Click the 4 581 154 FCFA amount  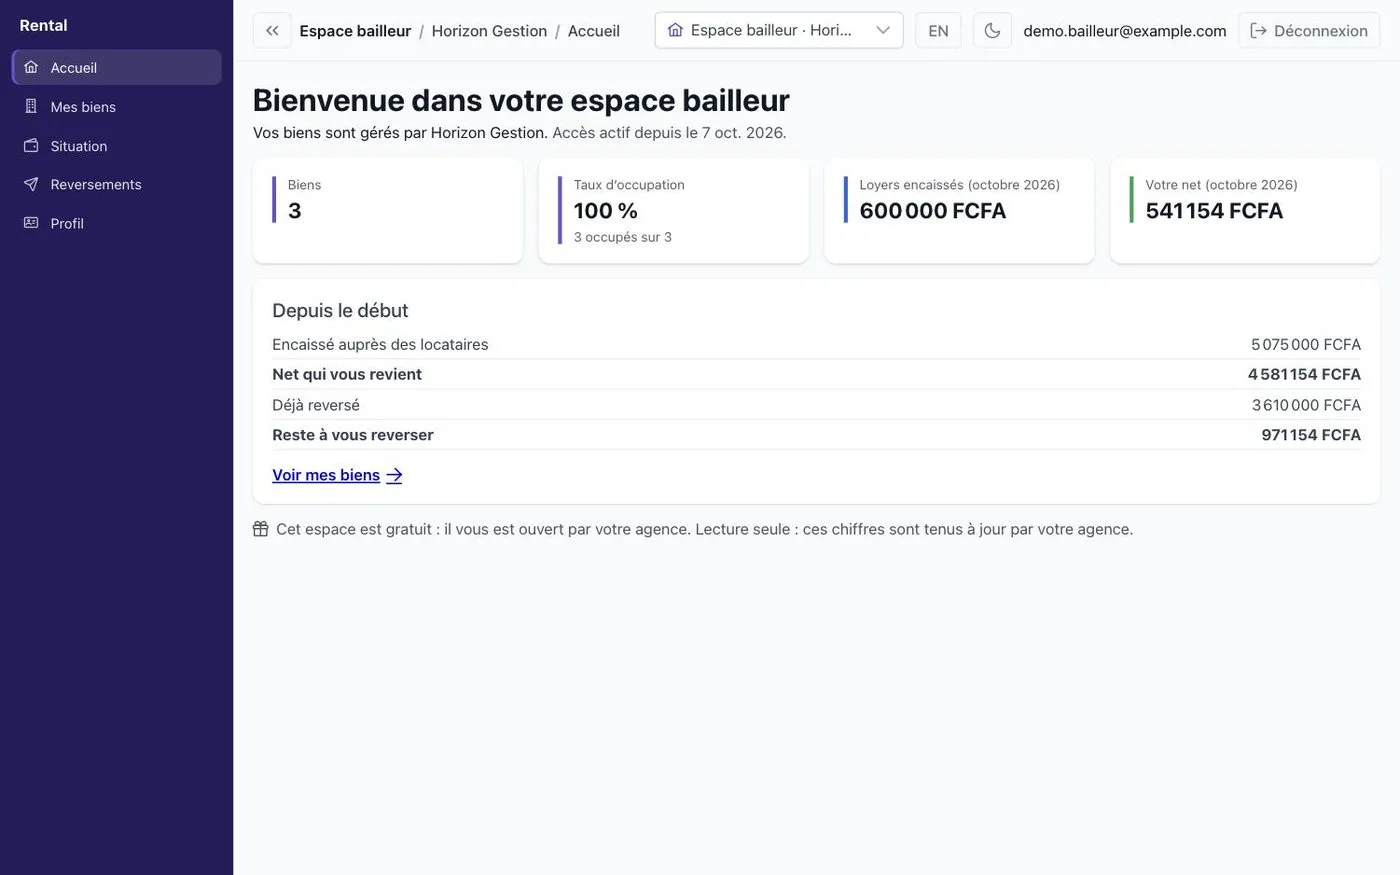(x=1304, y=374)
